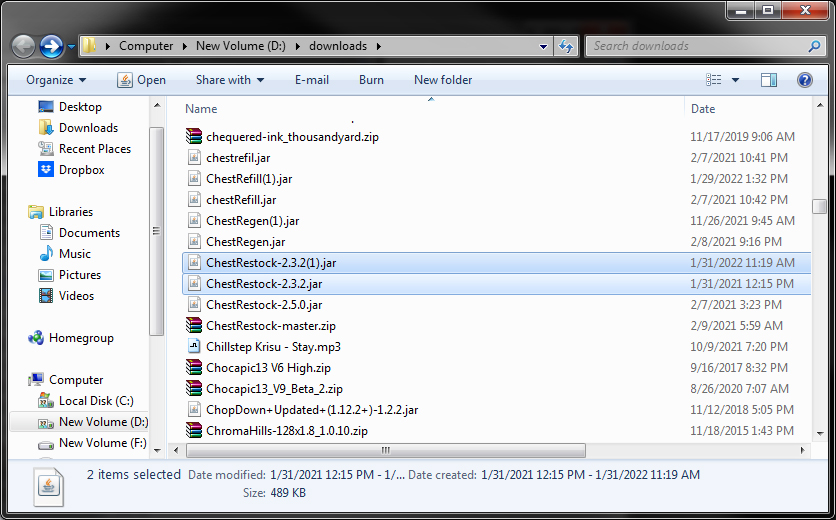
Task: Select Chocapic13_V9_Beta_2.zip archive icon
Action: (194, 389)
